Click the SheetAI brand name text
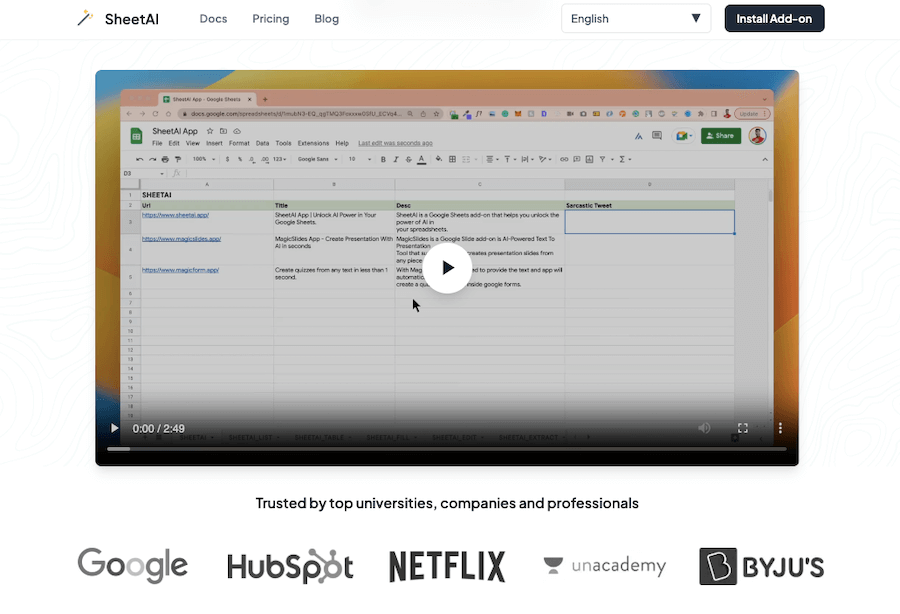Image resolution: width=900 pixels, height=614 pixels. tap(132, 19)
